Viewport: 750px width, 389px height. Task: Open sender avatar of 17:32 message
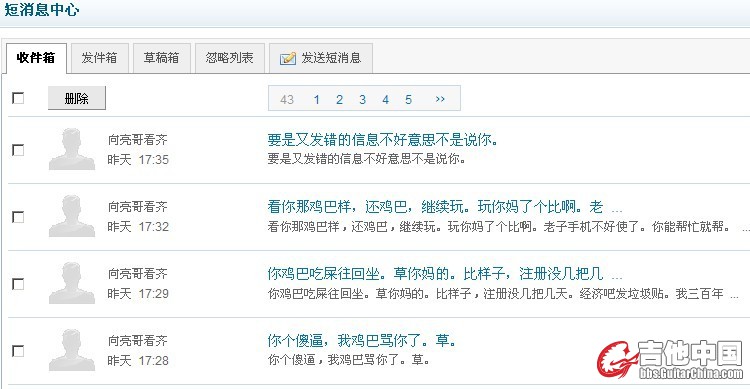click(x=72, y=216)
